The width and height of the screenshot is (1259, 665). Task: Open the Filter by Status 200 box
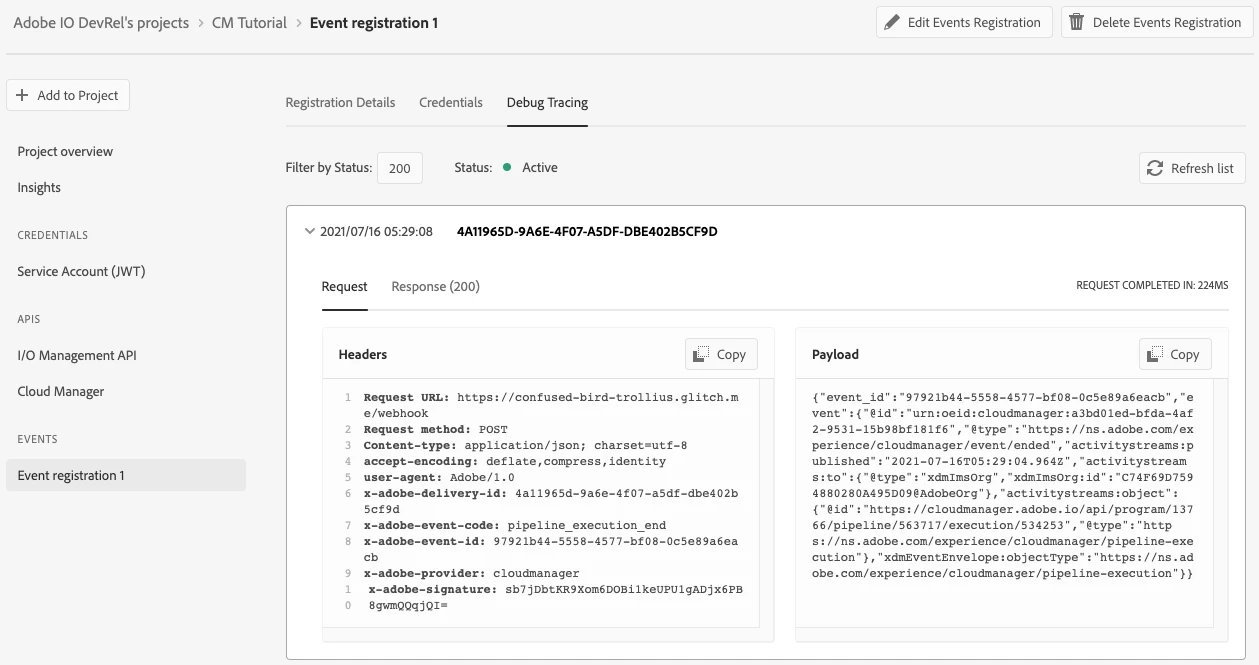[400, 168]
